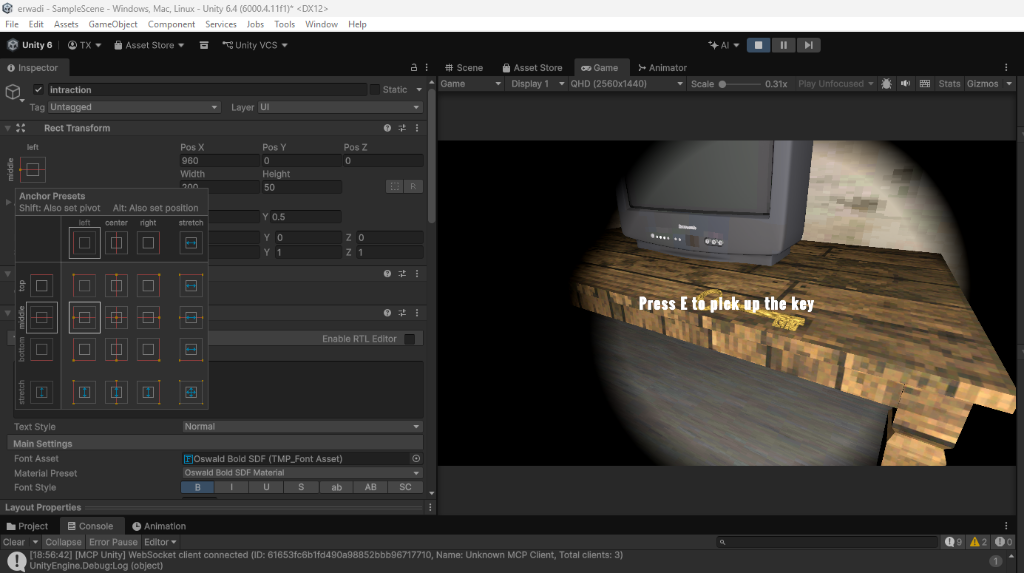The image size is (1024, 573).
Task: Open the Asset Store toolbar dropdown
Action: 149,45
